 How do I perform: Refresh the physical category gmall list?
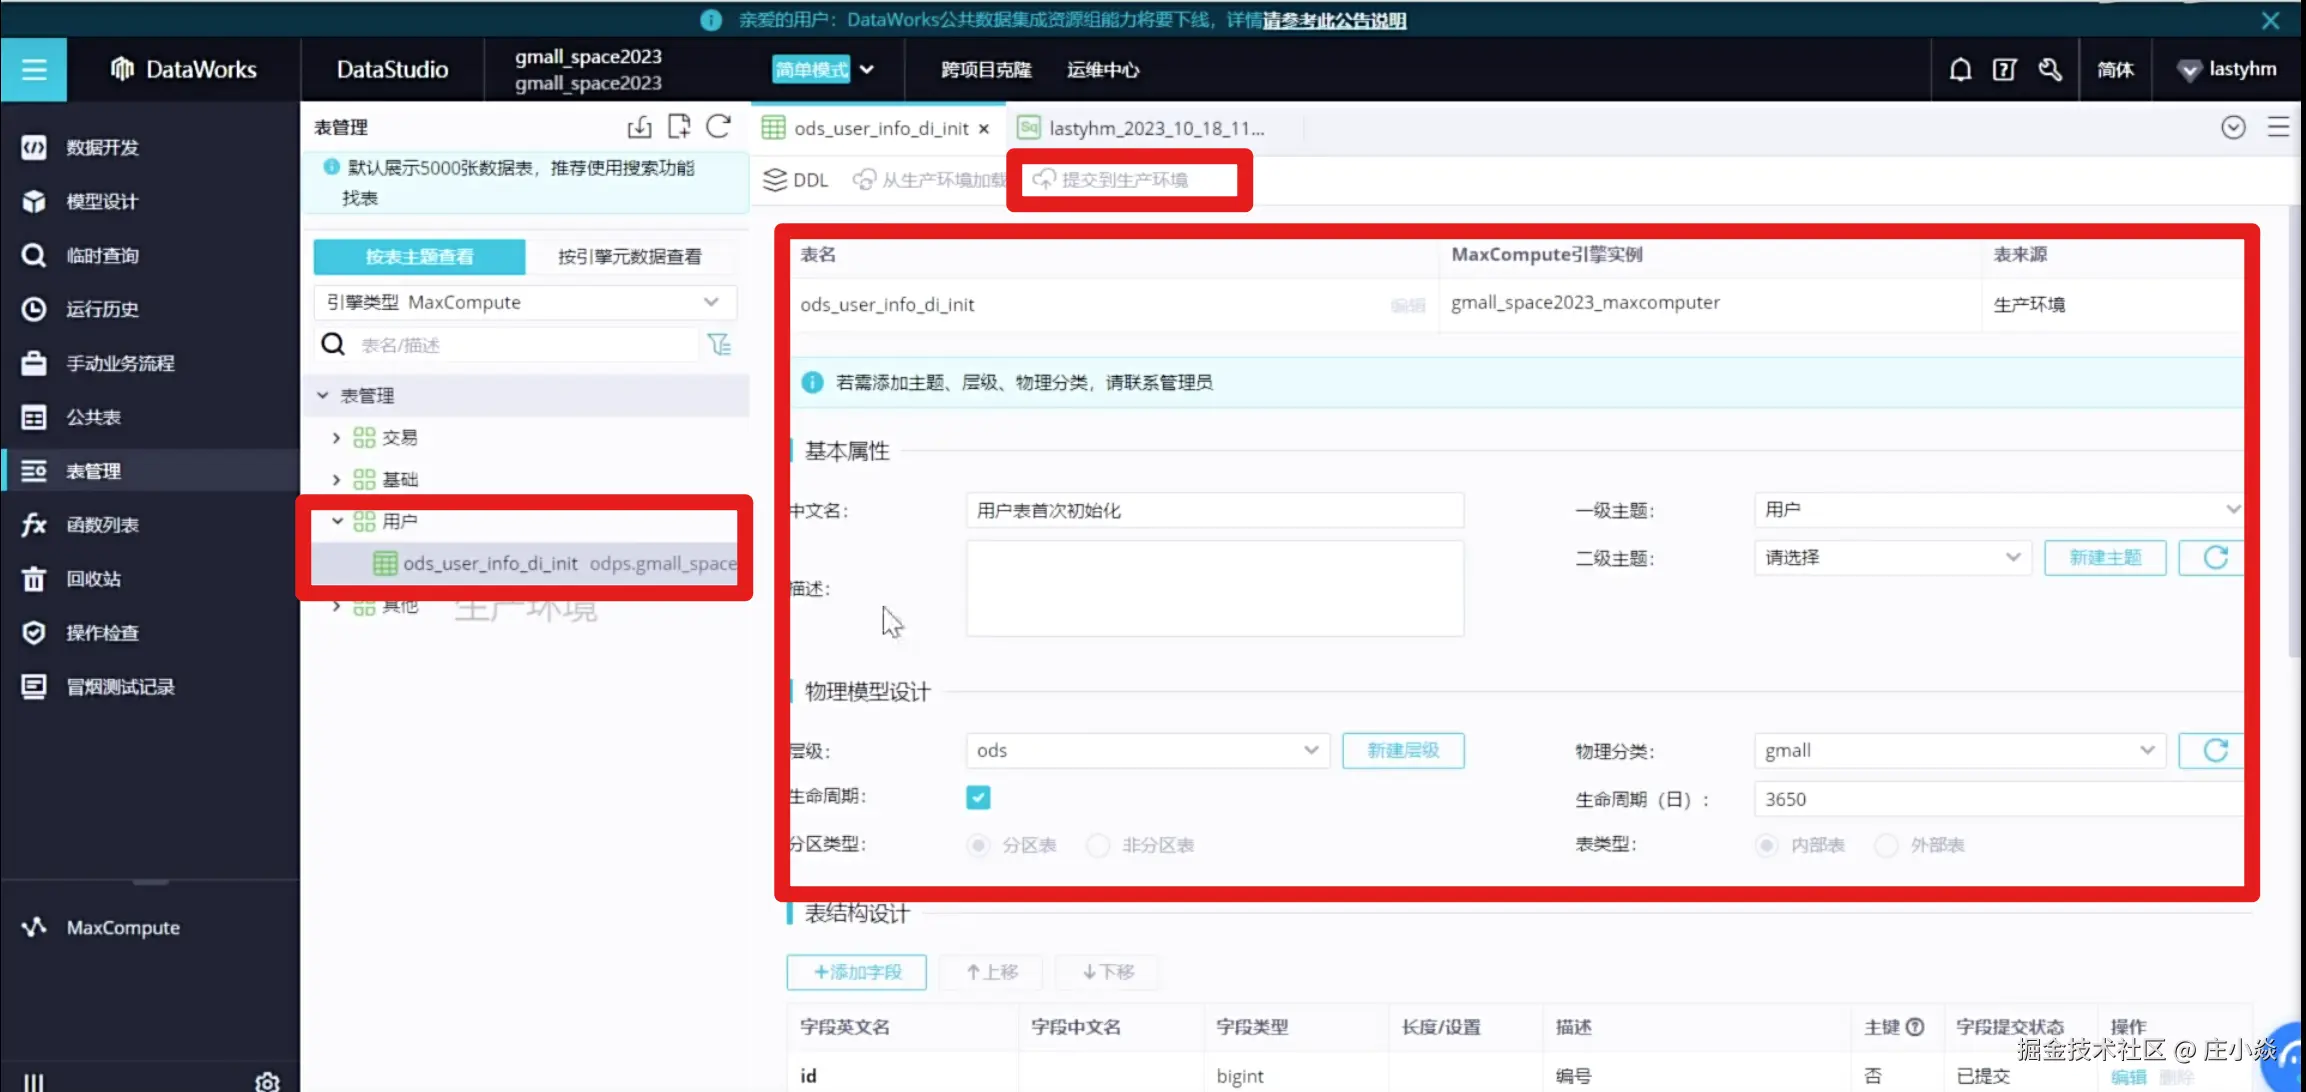(x=2214, y=751)
